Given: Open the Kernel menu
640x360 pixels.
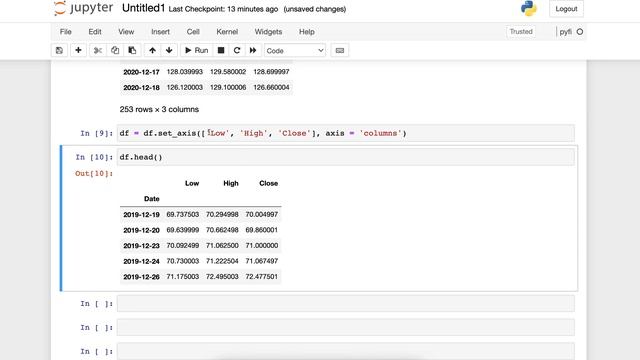Looking at the screenshot, I should pyautogui.click(x=227, y=32).
